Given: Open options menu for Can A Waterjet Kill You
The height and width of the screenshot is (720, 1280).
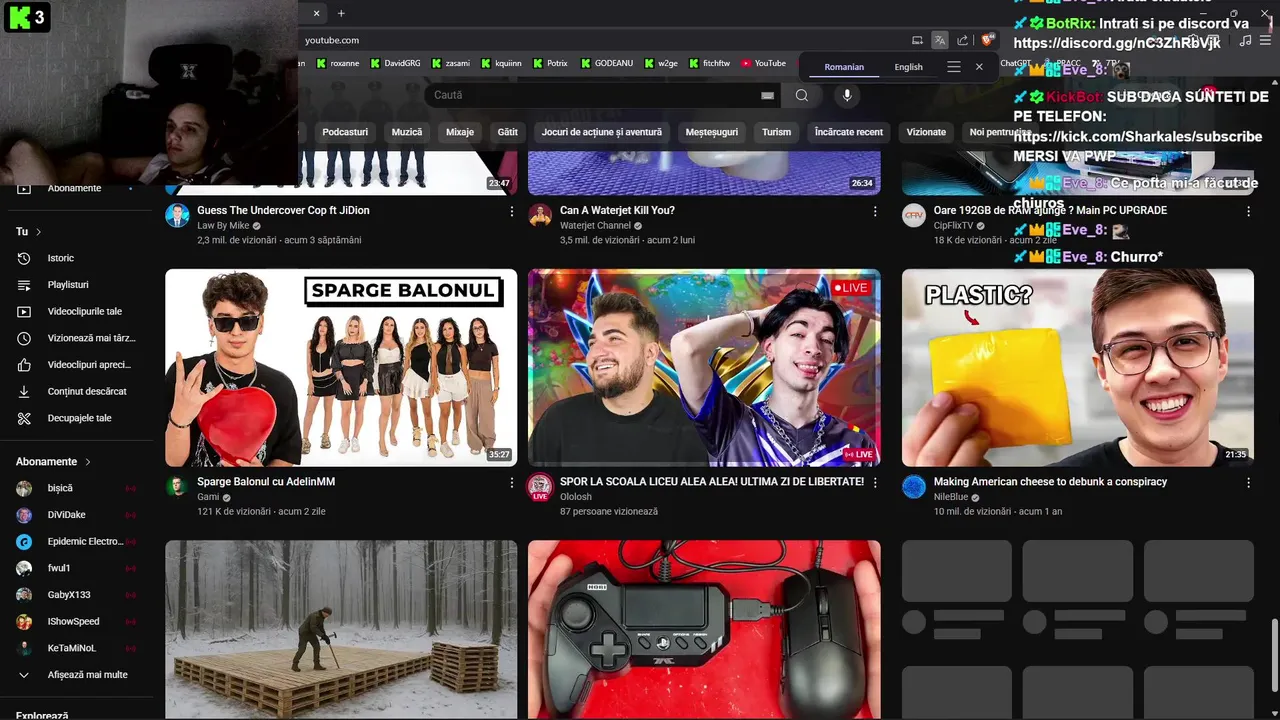Looking at the screenshot, I should 875,211.
